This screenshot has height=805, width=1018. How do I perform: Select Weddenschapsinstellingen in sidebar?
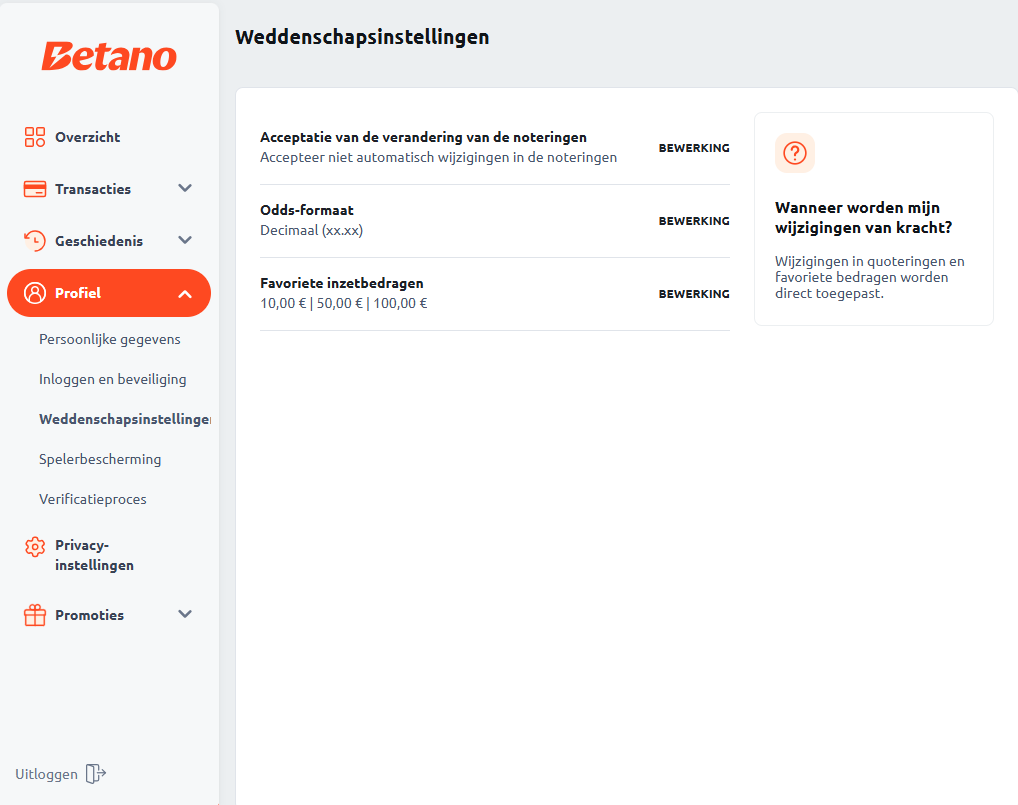click(125, 419)
